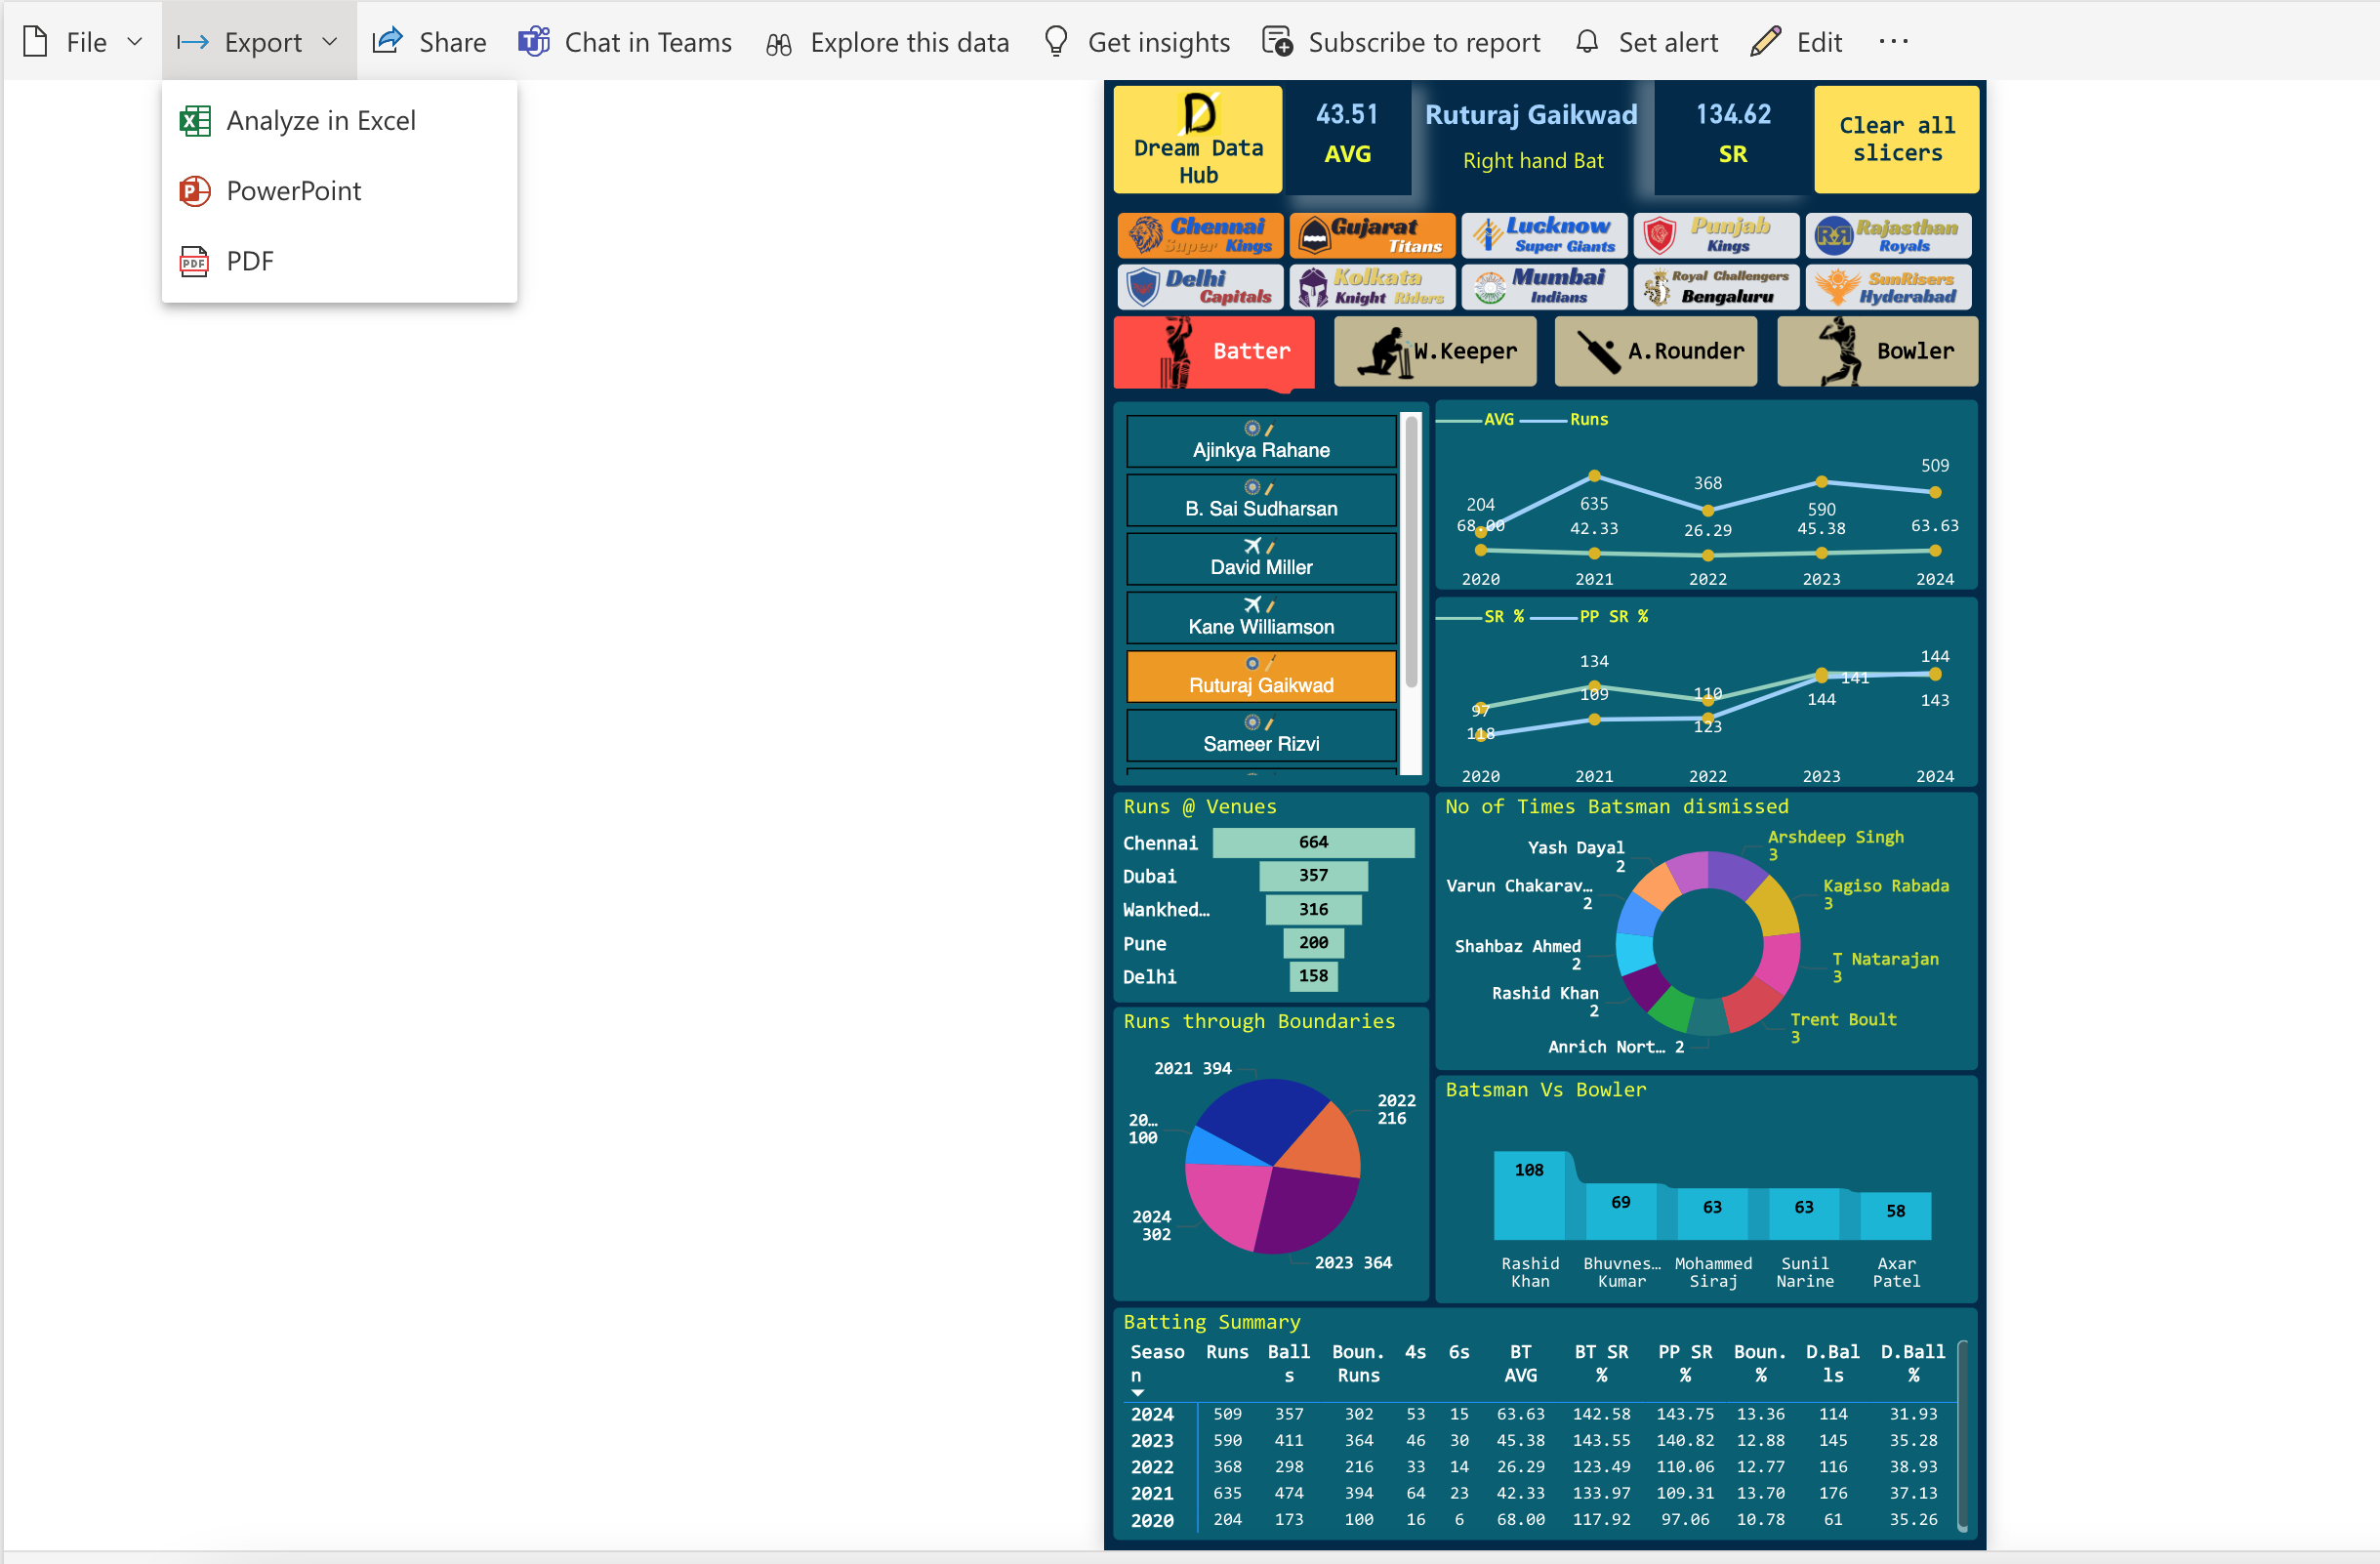The height and width of the screenshot is (1564, 2380).
Task: Click the Dubai 357 venue bar
Action: [1313, 876]
